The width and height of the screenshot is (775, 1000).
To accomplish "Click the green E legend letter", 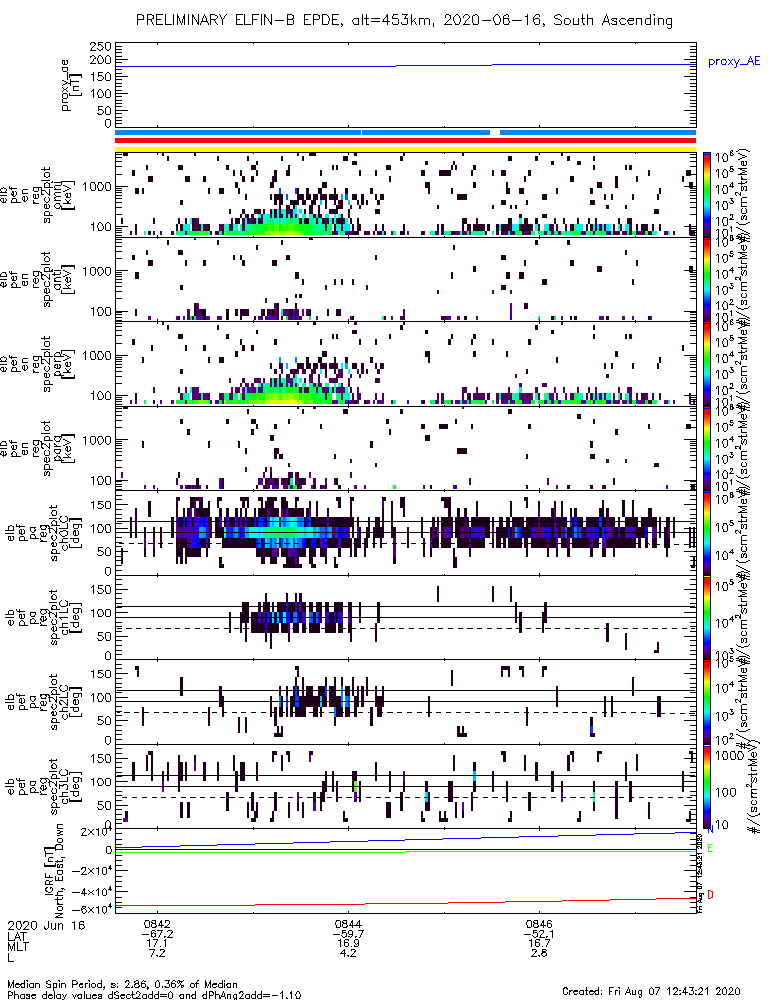I will point(710,848).
